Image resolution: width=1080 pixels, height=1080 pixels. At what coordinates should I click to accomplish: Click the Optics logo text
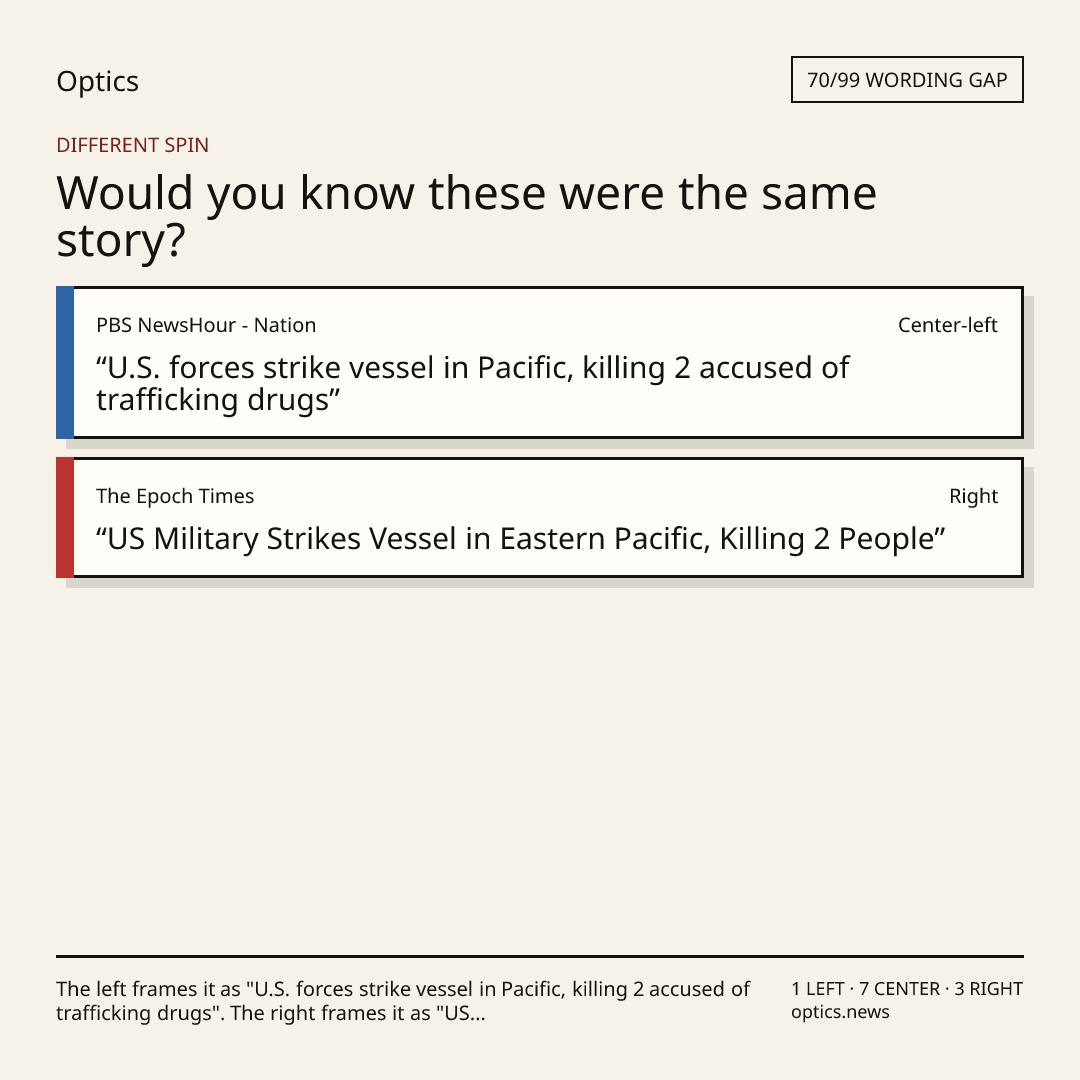click(97, 81)
